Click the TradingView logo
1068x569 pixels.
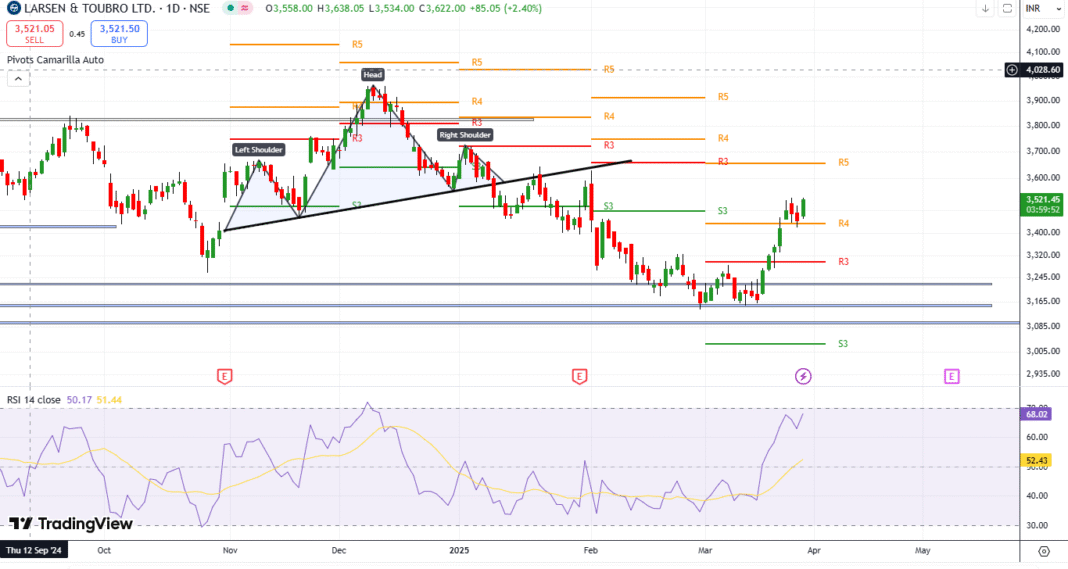(x=70, y=523)
